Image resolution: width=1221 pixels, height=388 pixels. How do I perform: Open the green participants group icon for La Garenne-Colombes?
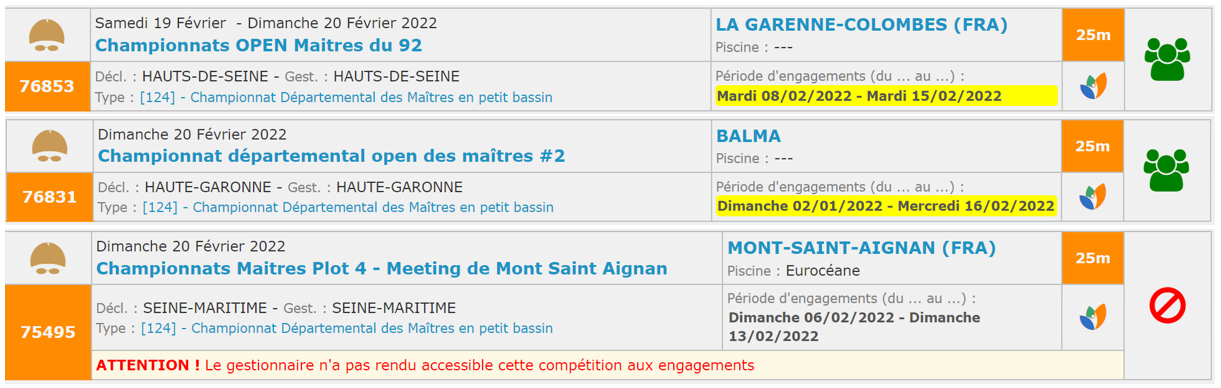click(x=1167, y=60)
